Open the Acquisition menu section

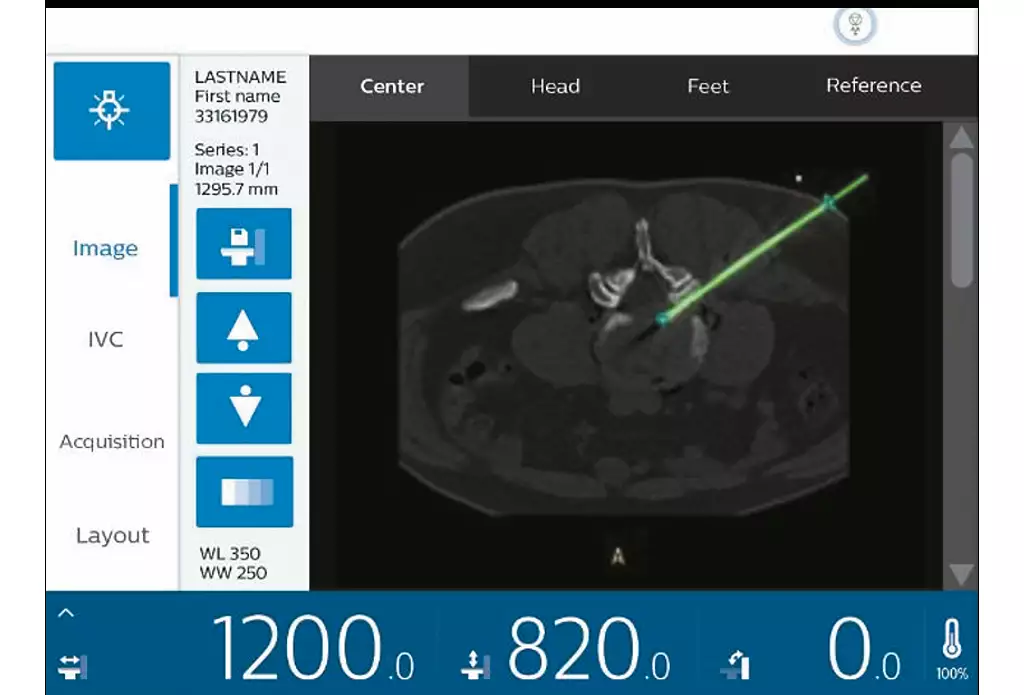coord(112,442)
